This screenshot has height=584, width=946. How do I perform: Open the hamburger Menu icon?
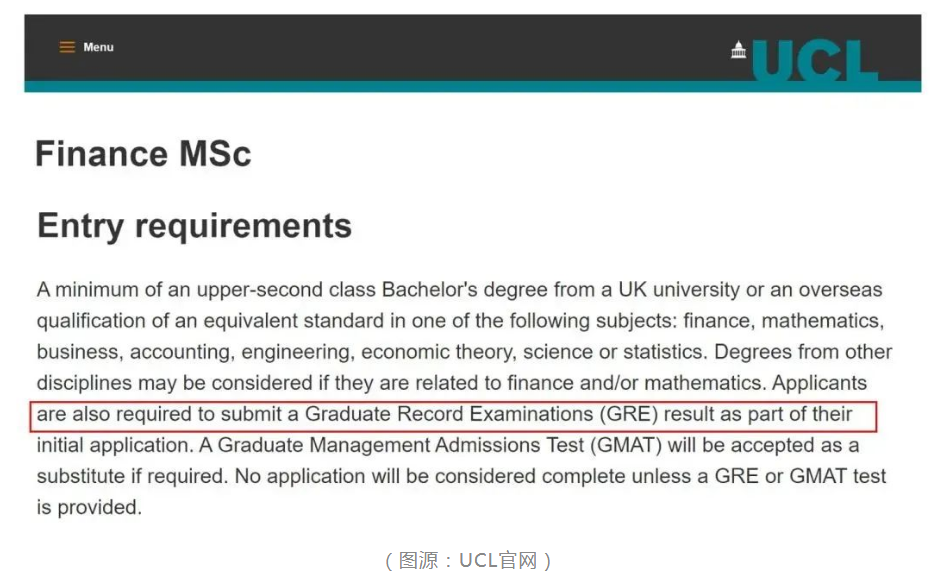67,47
